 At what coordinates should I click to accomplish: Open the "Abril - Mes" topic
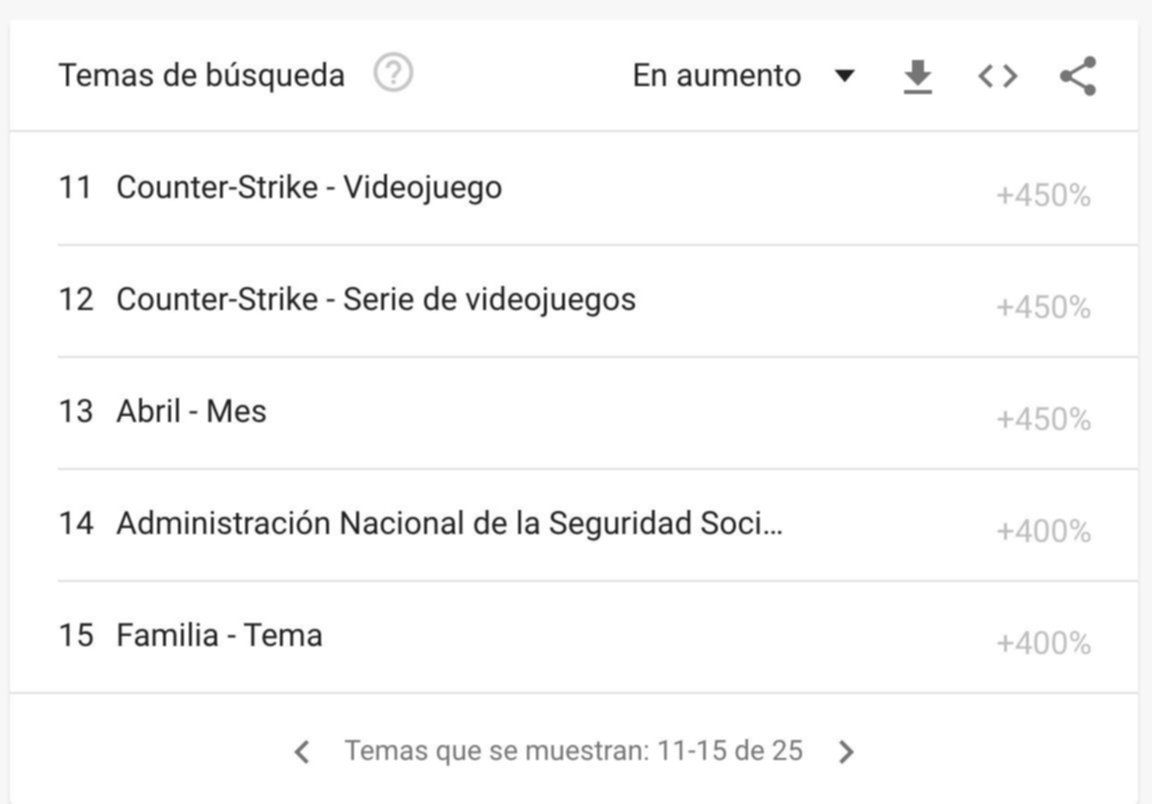click(191, 411)
